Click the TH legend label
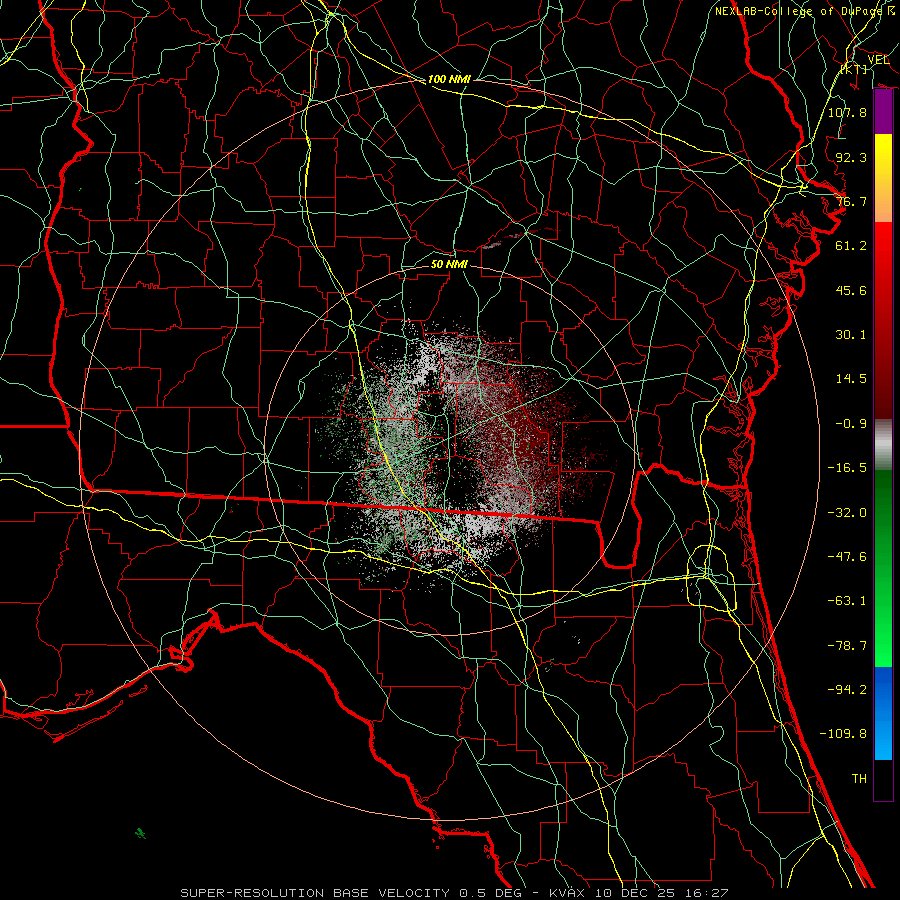The width and height of the screenshot is (900, 900). (x=859, y=779)
